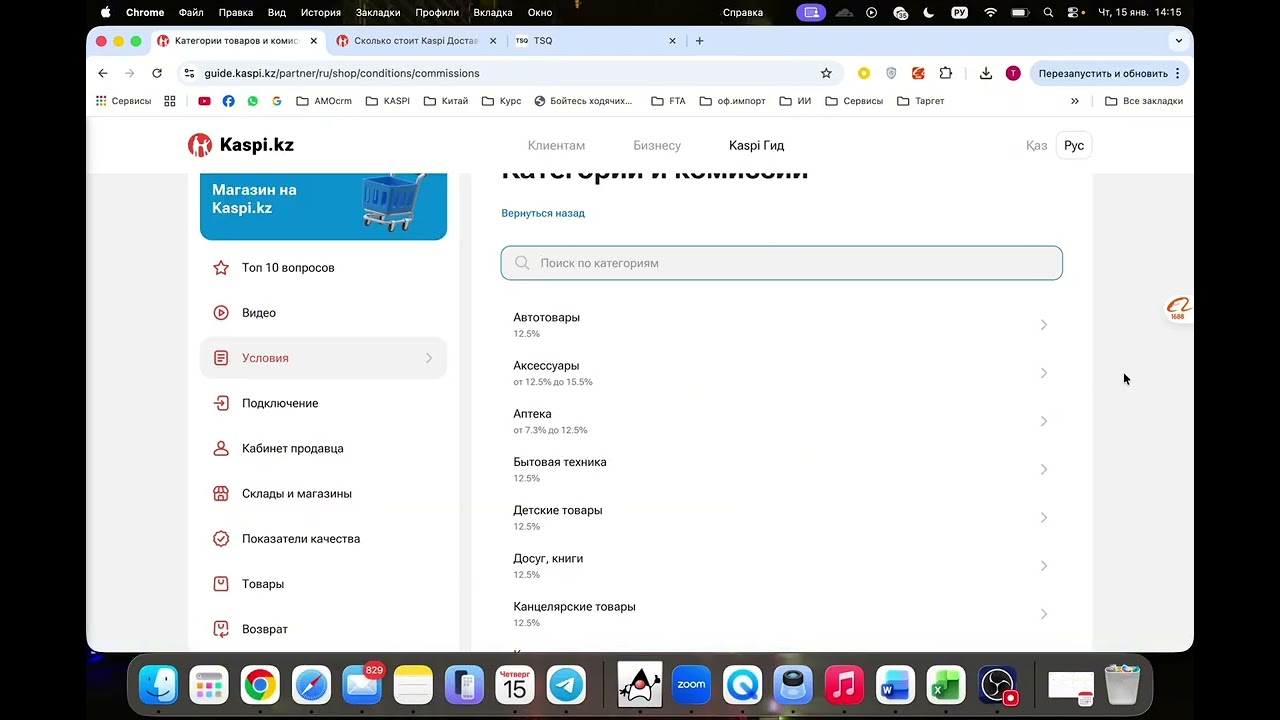
Task: Expand the Автотовары category chevron
Action: [x=1043, y=325]
